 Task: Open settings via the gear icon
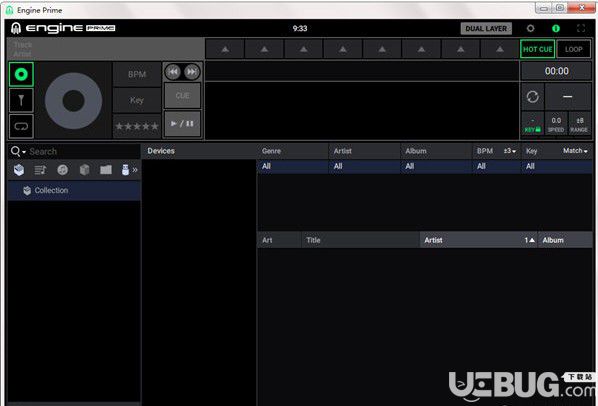point(530,29)
